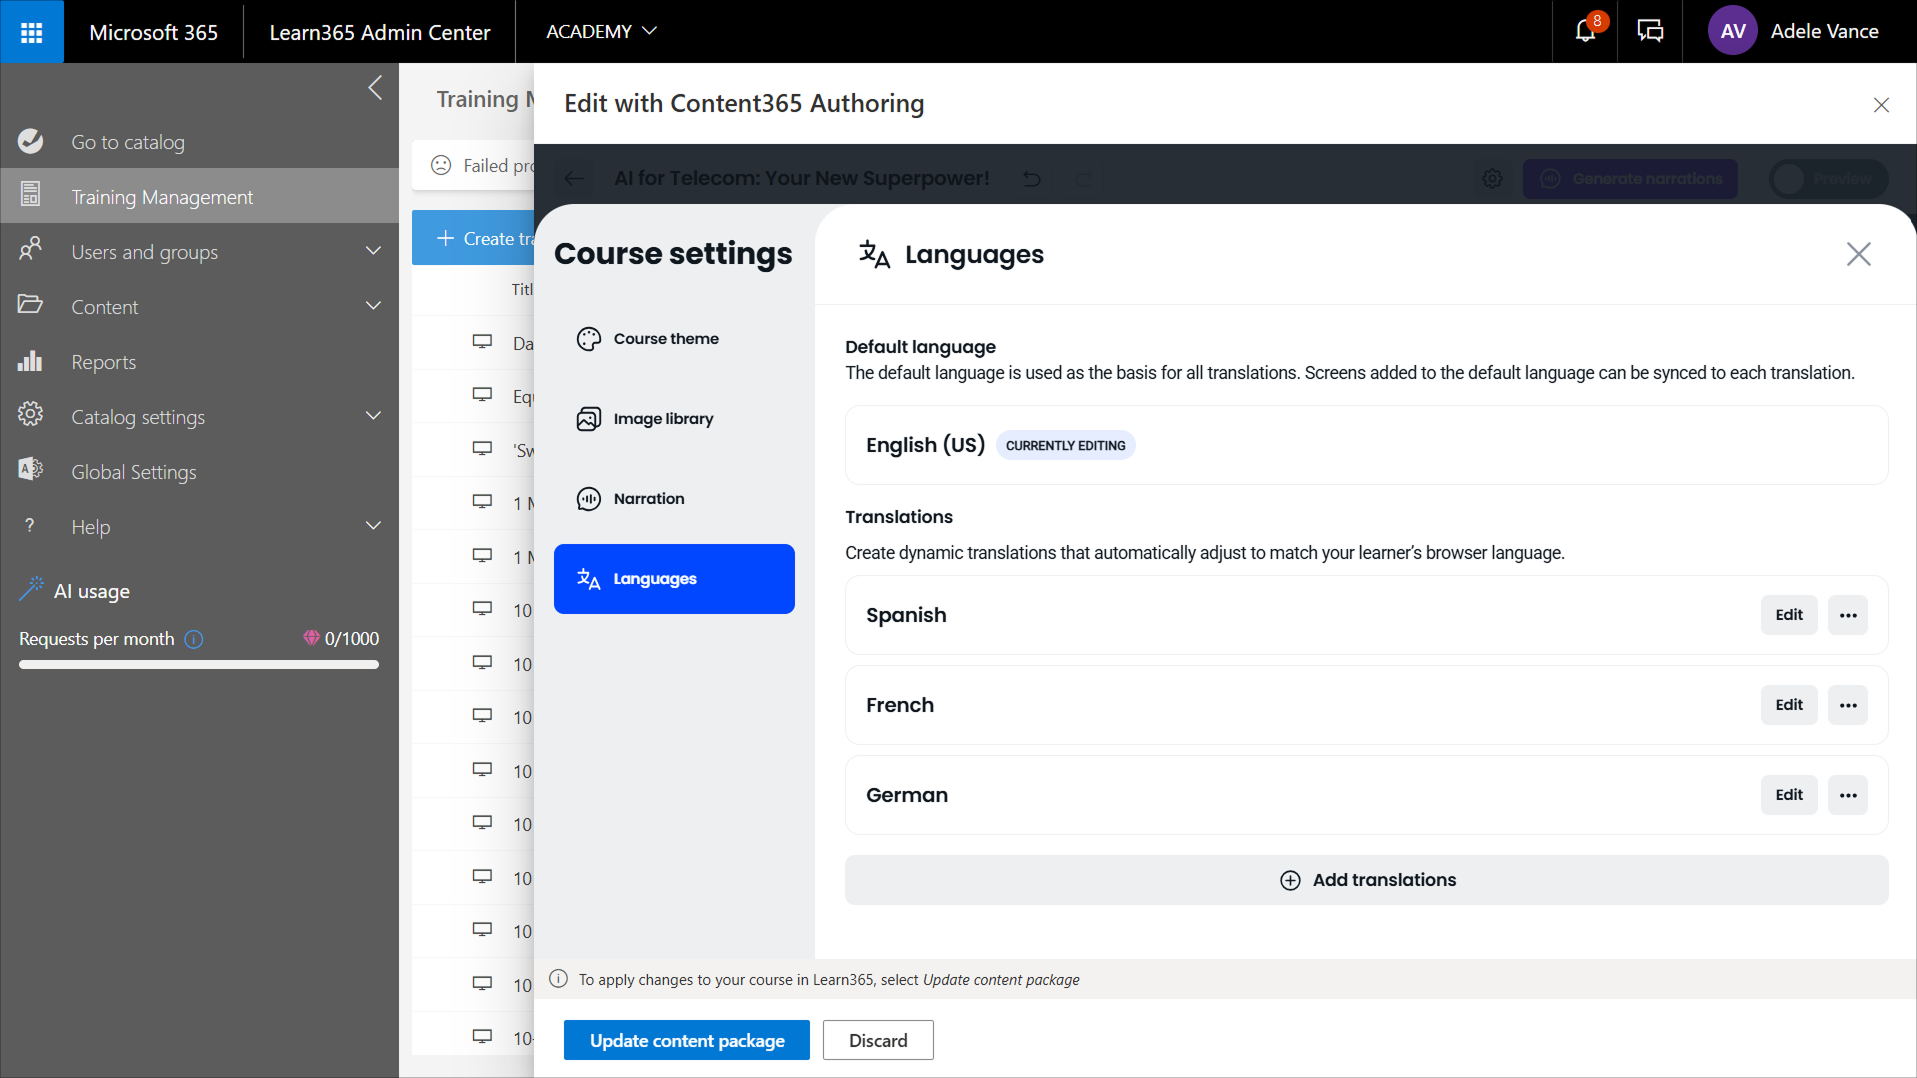Click the Adele Vance AV avatar

click(x=1732, y=31)
